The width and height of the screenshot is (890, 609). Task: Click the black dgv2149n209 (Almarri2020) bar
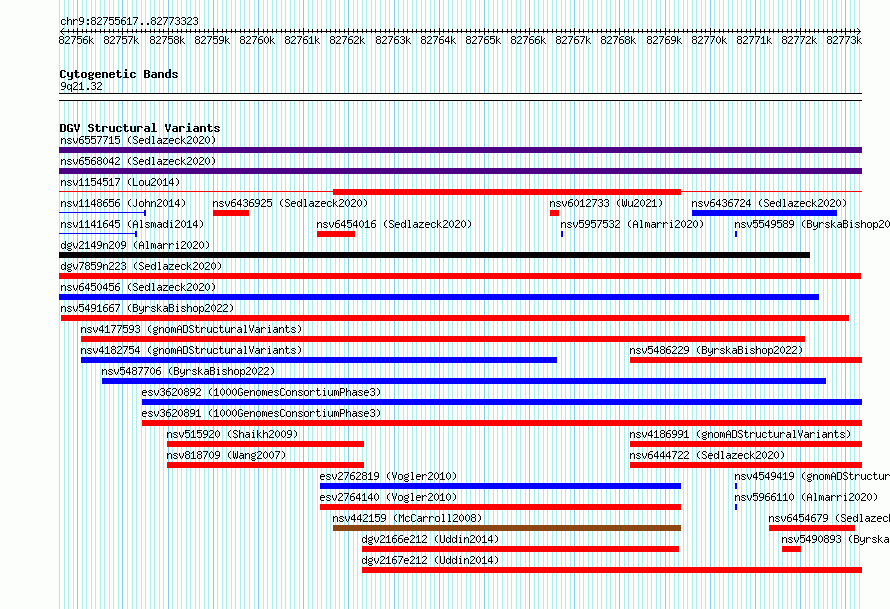[x=434, y=255]
